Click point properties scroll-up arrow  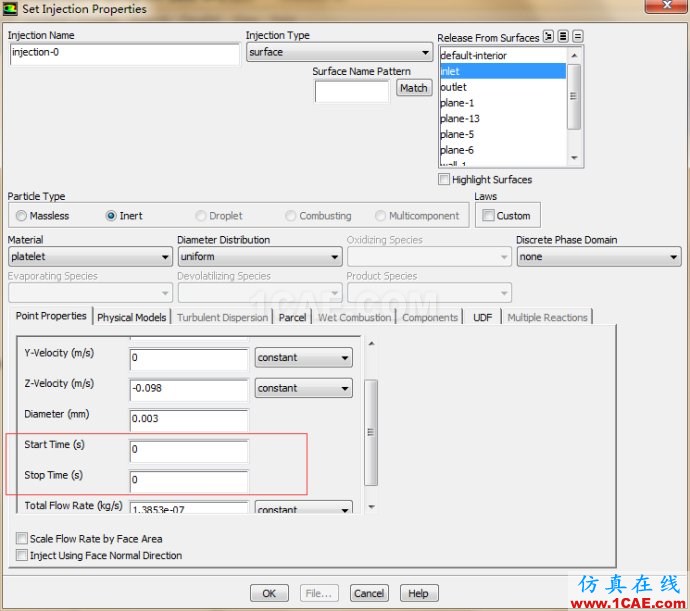(371, 343)
